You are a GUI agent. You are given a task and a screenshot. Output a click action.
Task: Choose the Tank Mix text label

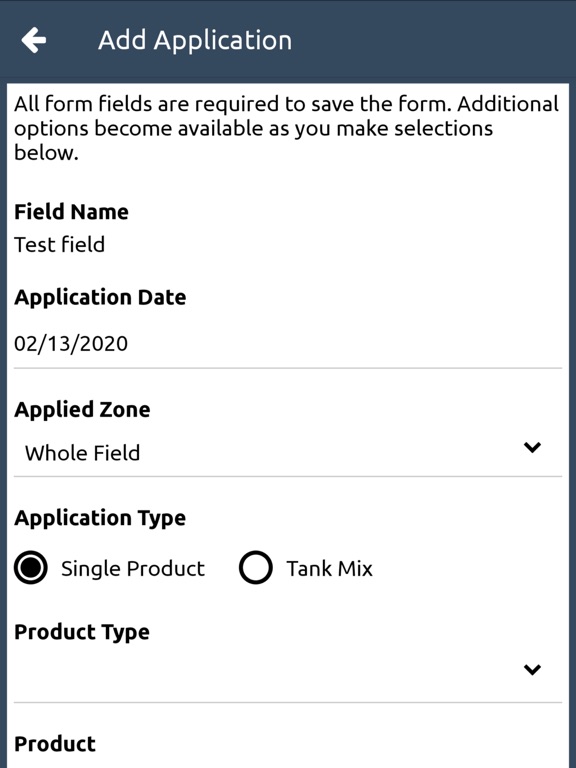click(329, 569)
